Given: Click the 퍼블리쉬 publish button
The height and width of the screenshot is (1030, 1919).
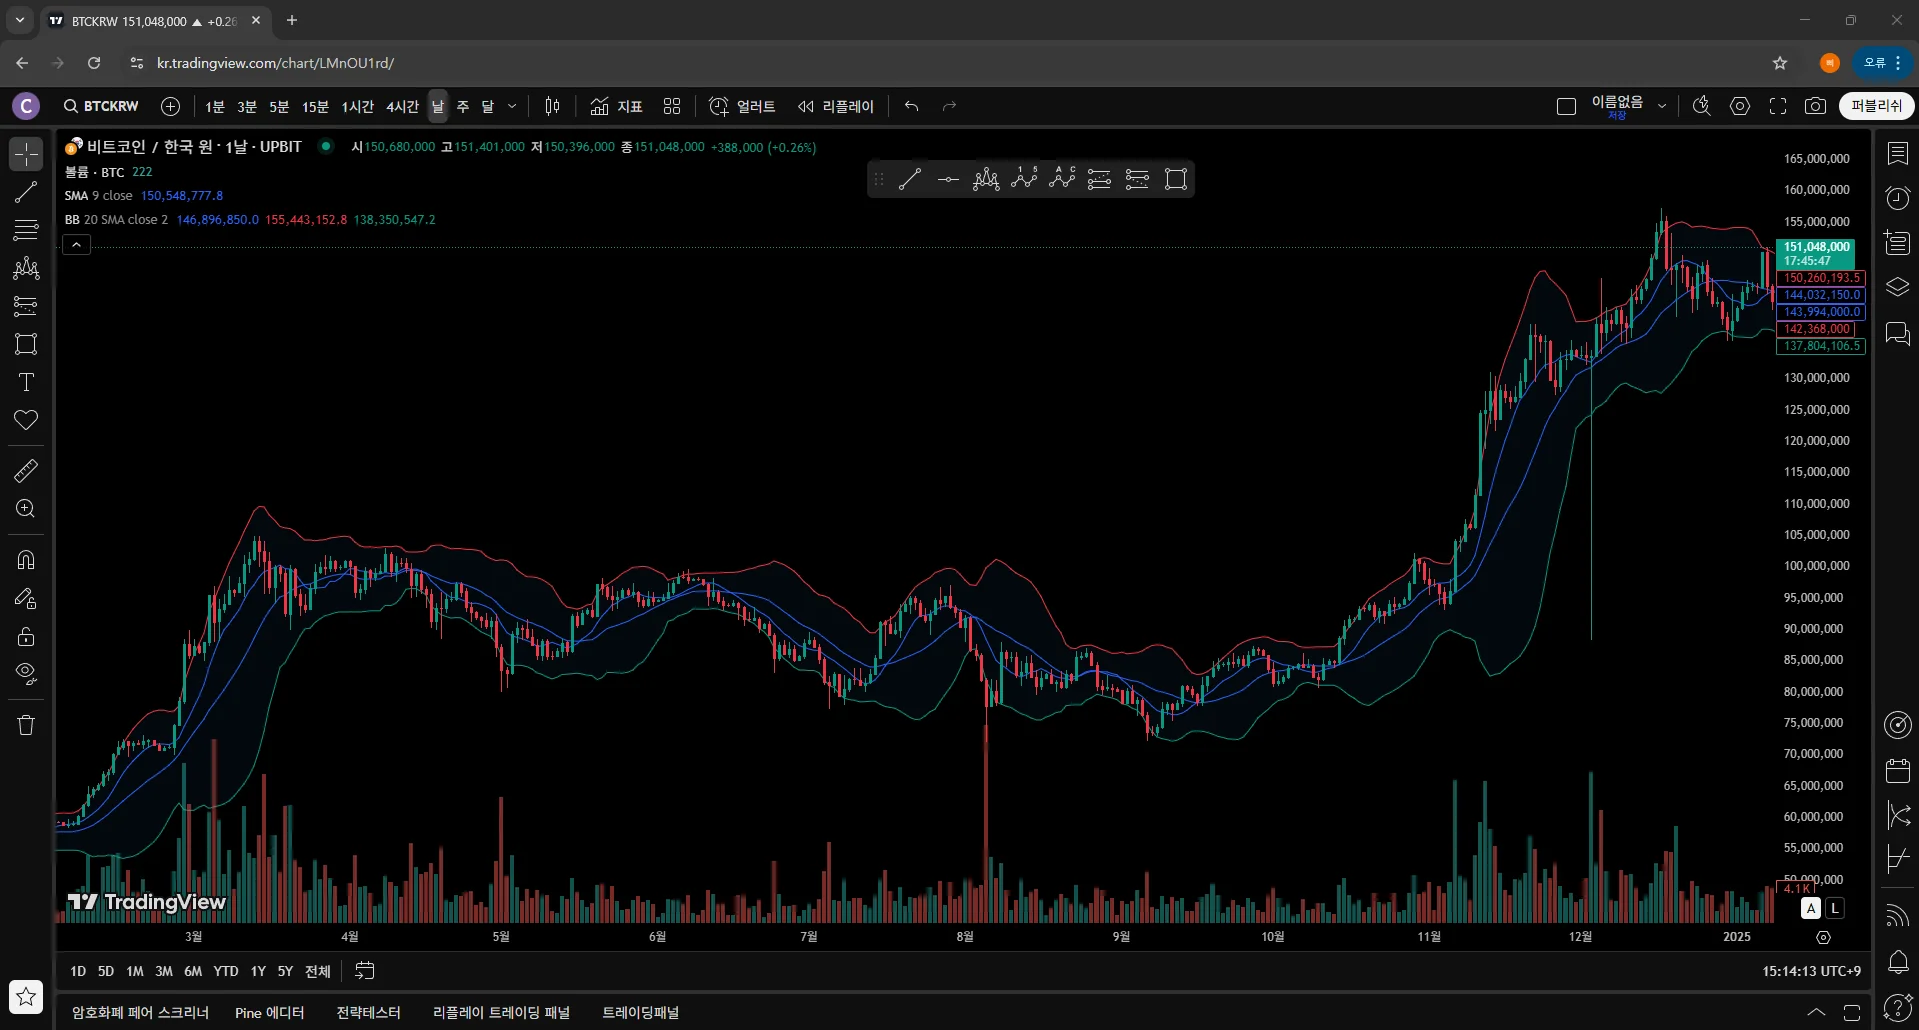Looking at the screenshot, I should (1876, 106).
